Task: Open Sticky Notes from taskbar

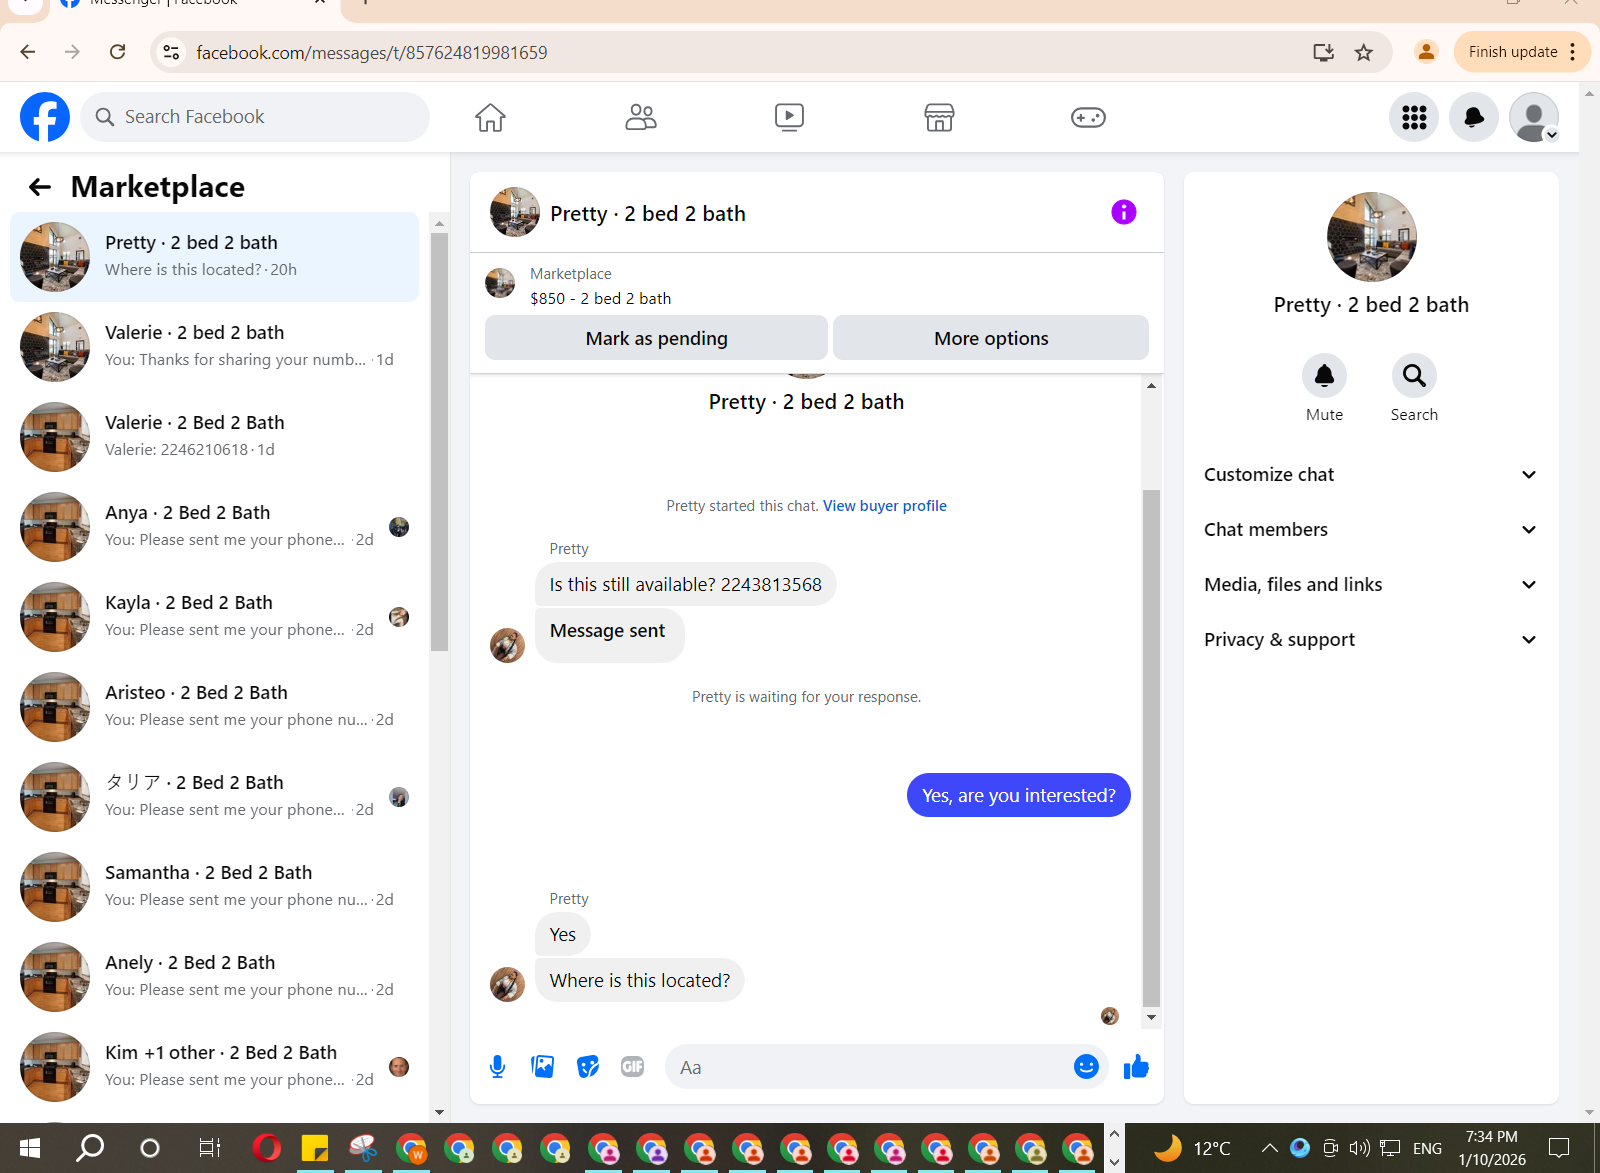Action: coord(315,1148)
